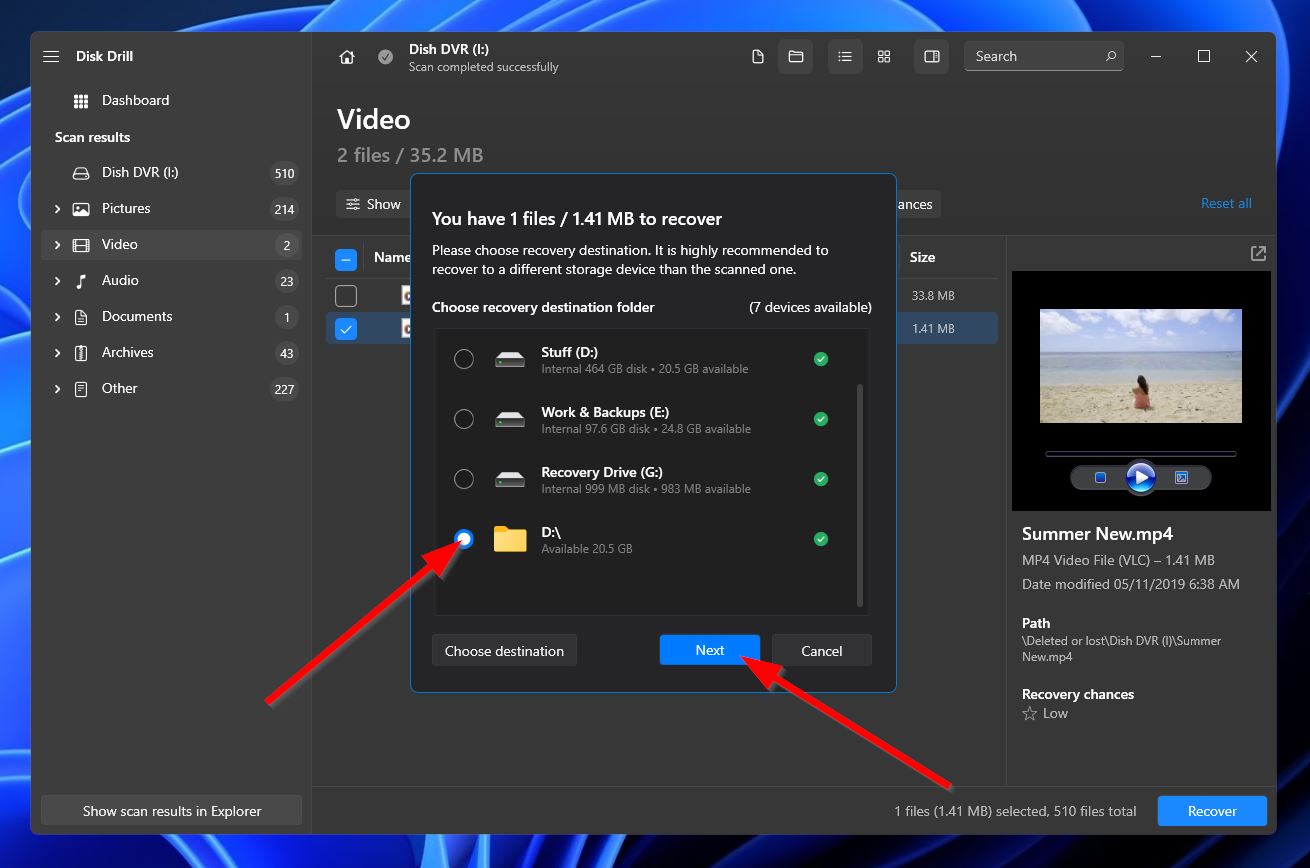The width and height of the screenshot is (1310, 868).
Task: Select Recovery Drive (G:) radio button
Action: tap(464, 479)
